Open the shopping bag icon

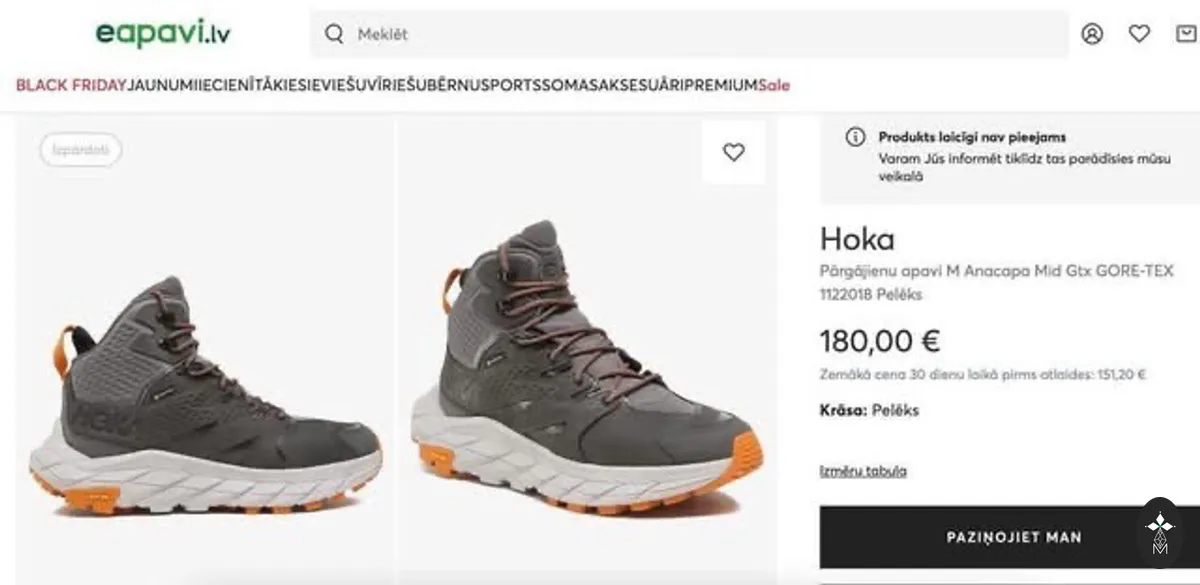coord(1185,34)
